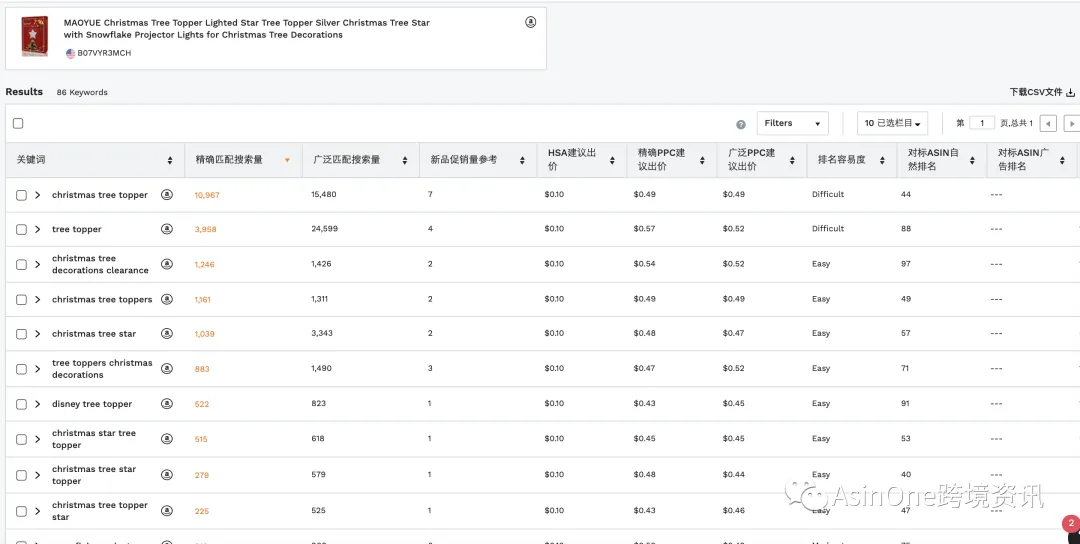Screen dimensions: 1080x544
Task: Click ASIN text B07VYR3MCH
Action: tap(104, 53)
